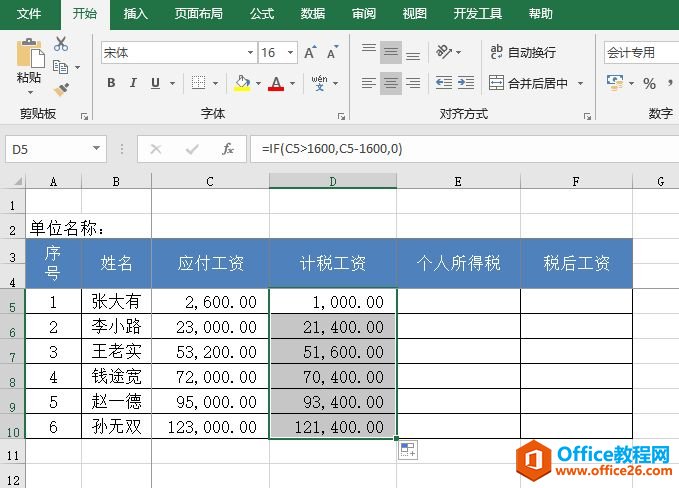Click the percent style icon

(x=650, y=83)
